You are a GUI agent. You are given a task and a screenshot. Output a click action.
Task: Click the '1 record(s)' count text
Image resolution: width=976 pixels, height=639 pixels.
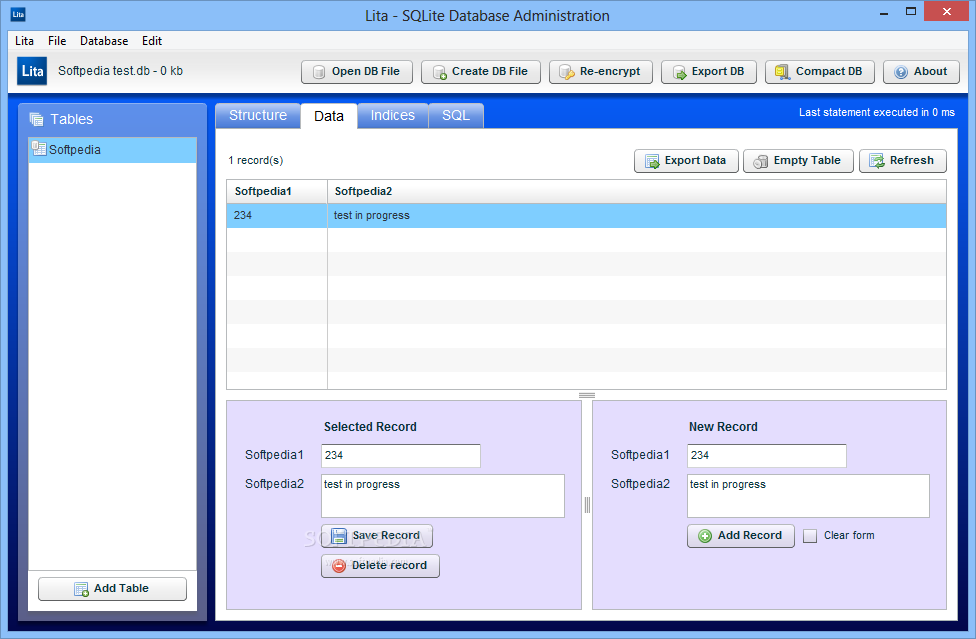[256, 161]
